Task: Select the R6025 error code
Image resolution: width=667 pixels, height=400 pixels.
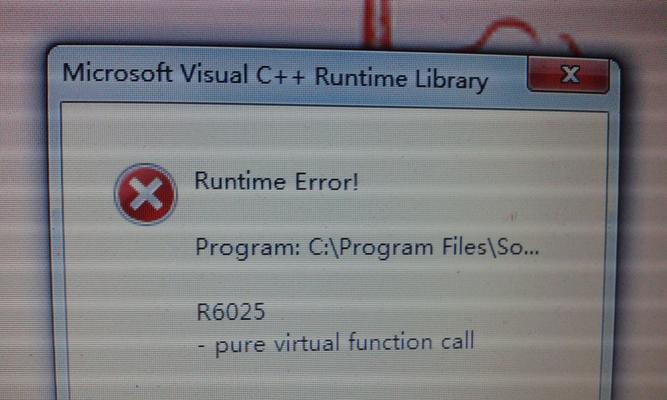Action: pos(231,312)
